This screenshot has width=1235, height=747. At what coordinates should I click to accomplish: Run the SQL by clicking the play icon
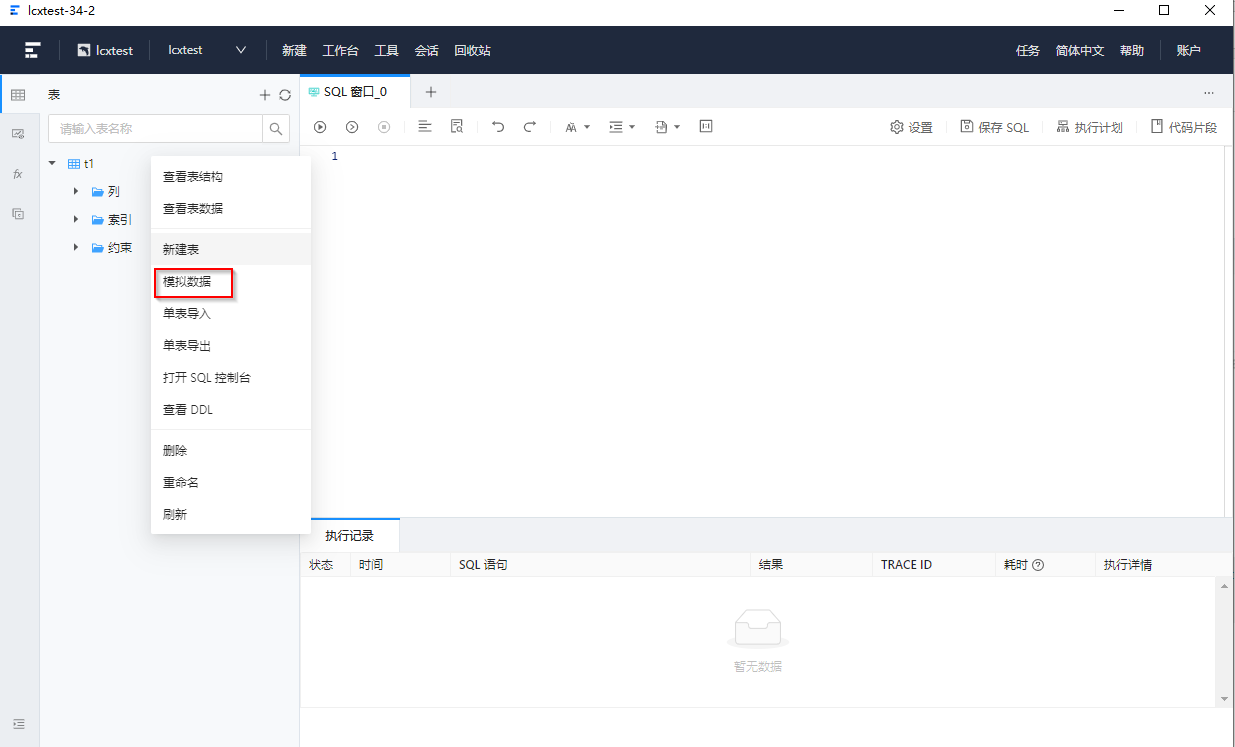coord(320,127)
